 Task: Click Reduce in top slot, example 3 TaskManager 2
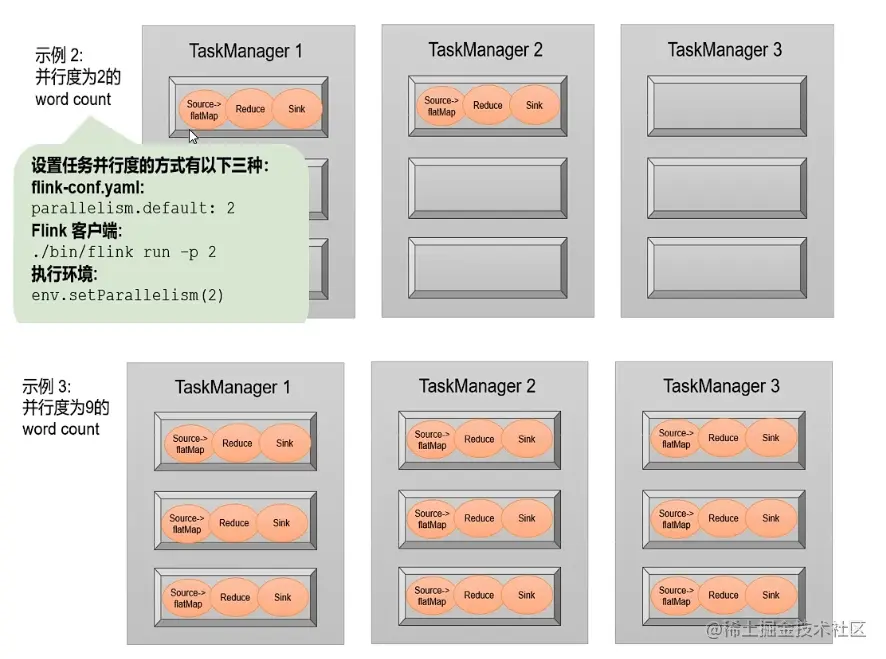click(x=479, y=439)
